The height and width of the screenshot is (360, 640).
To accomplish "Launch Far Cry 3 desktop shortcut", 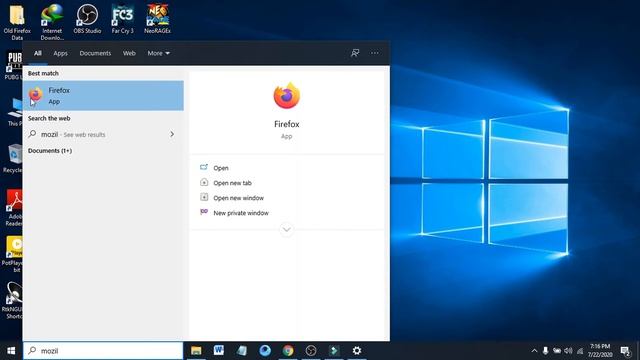I will click(122, 19).
